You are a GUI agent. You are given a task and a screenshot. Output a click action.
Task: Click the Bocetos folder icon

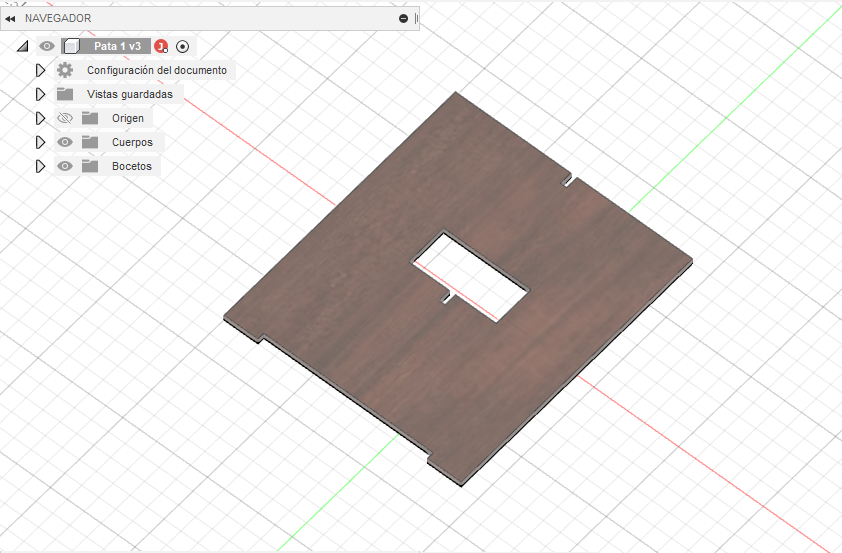(x=90, y=166)
